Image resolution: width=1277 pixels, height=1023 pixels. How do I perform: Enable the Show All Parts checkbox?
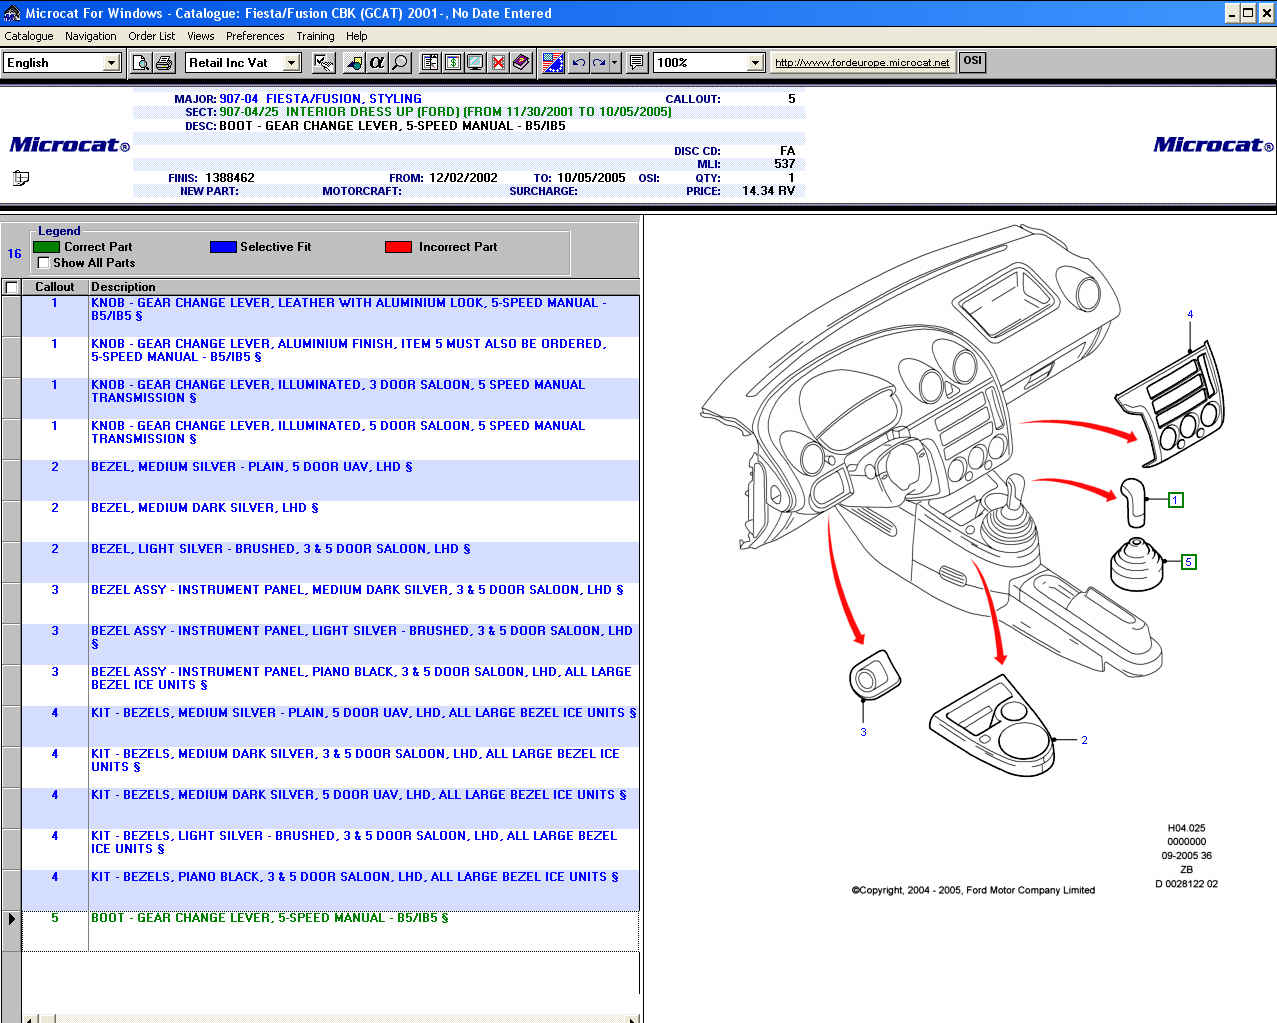(43, 263)
